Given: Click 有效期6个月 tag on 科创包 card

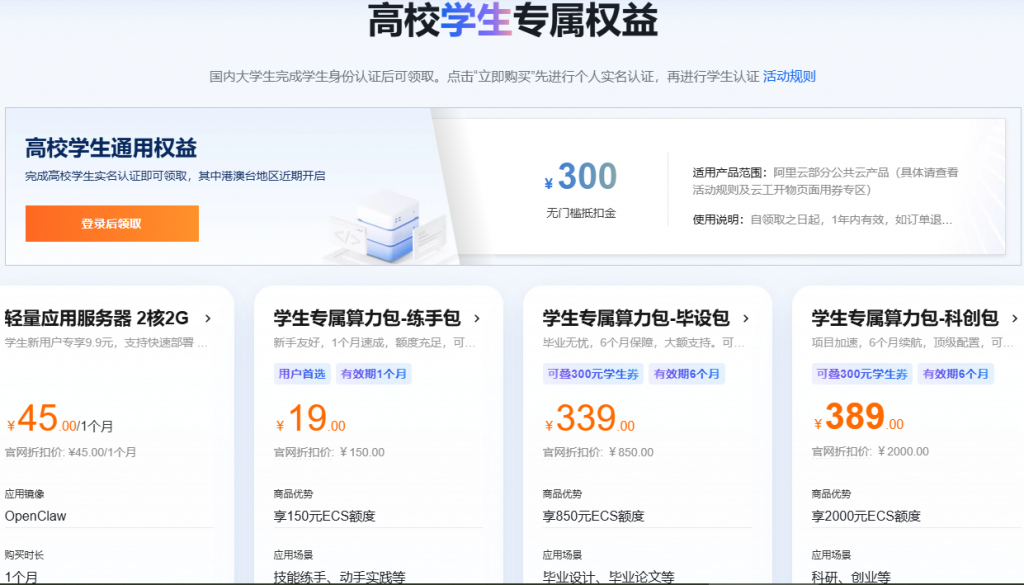Looking at the screenshot, I should [956, 374].
